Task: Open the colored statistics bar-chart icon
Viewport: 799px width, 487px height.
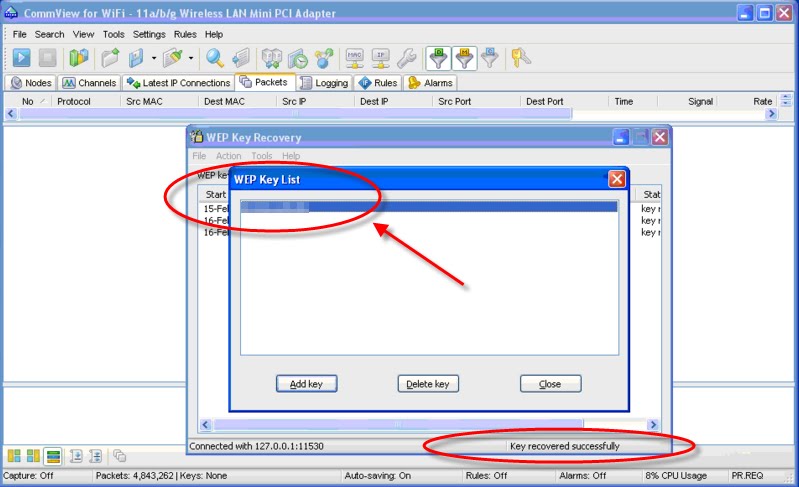Action: (78, 58)
